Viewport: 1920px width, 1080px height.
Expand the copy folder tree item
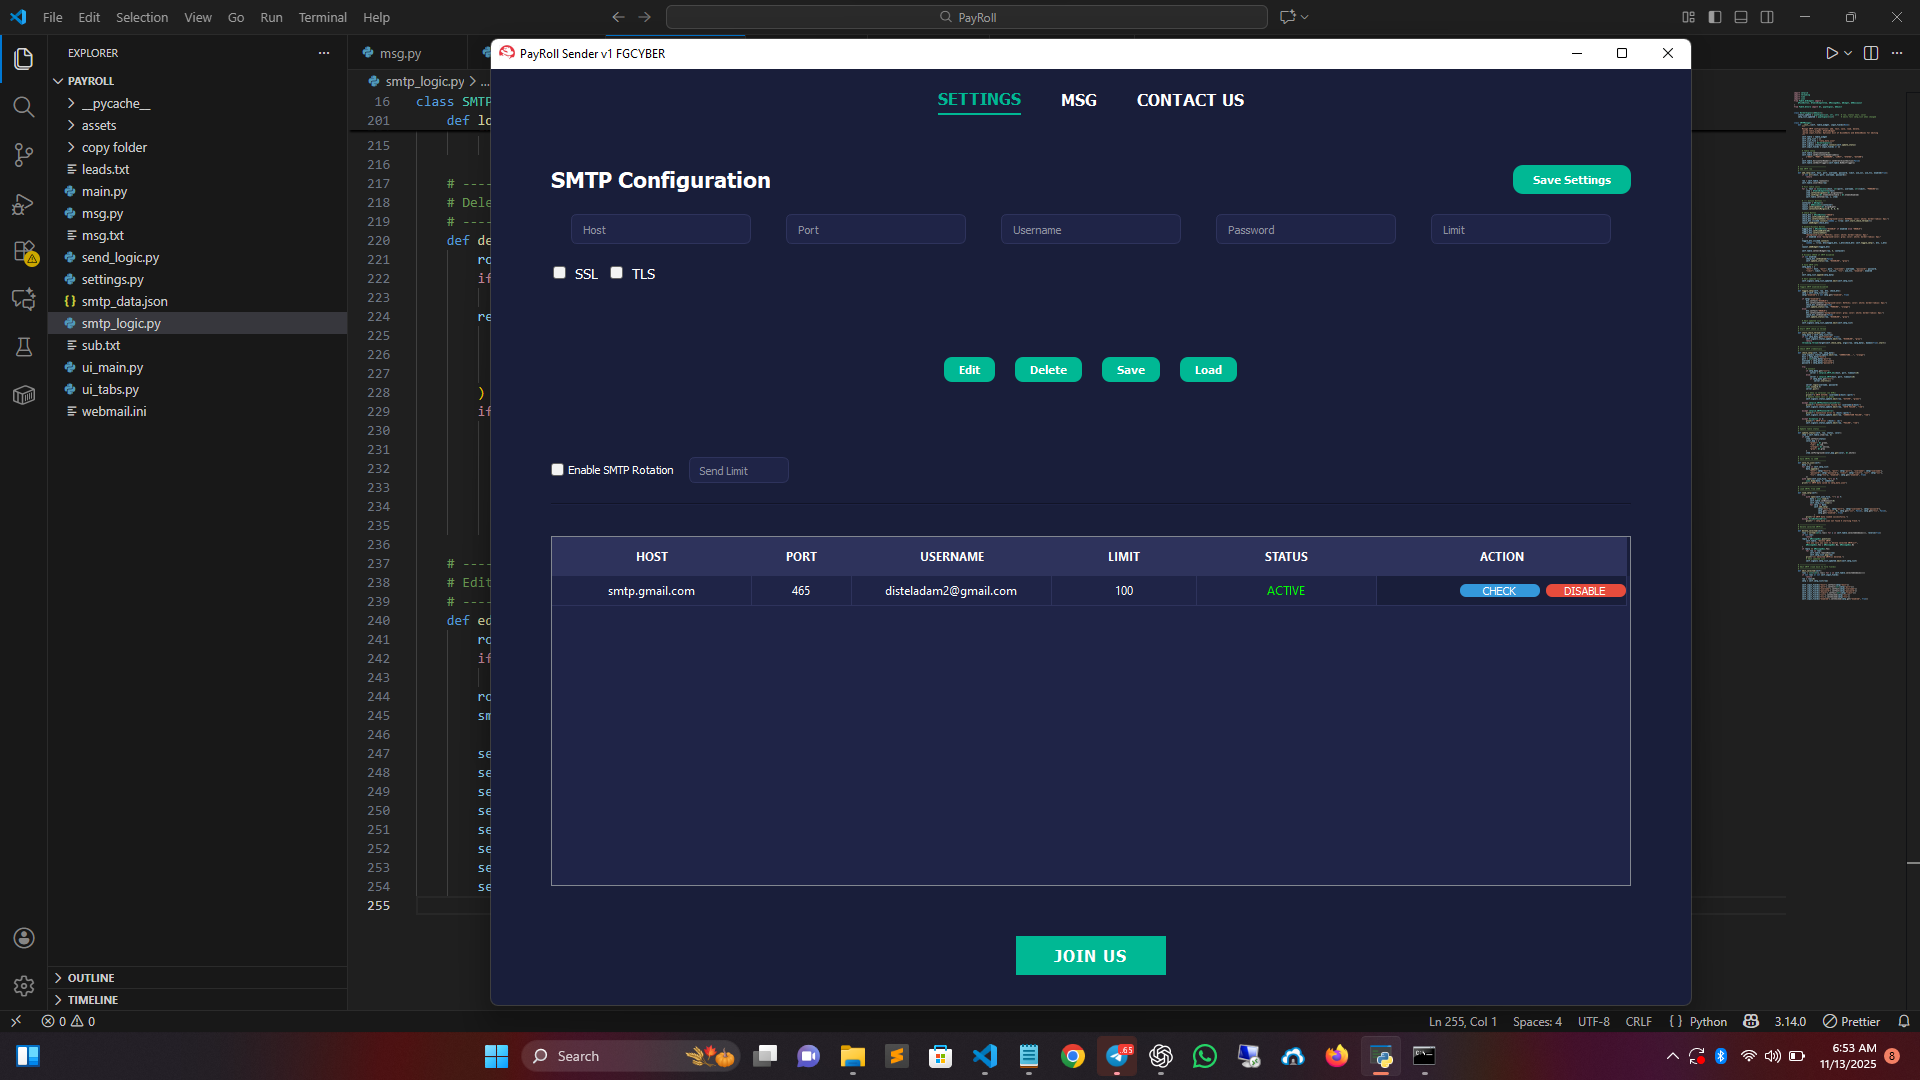(114, 147)
